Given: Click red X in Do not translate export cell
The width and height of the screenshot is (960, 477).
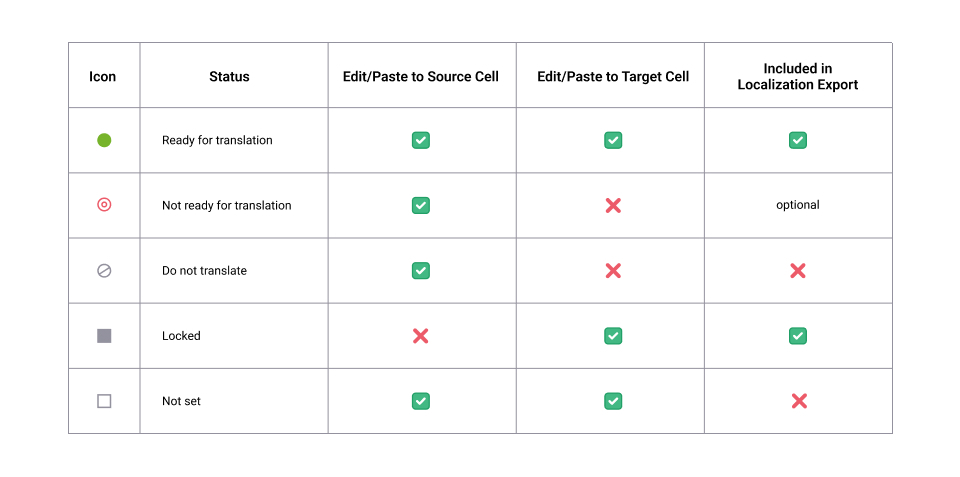Looking at the screenshot, I should click(x=798, y=271).
